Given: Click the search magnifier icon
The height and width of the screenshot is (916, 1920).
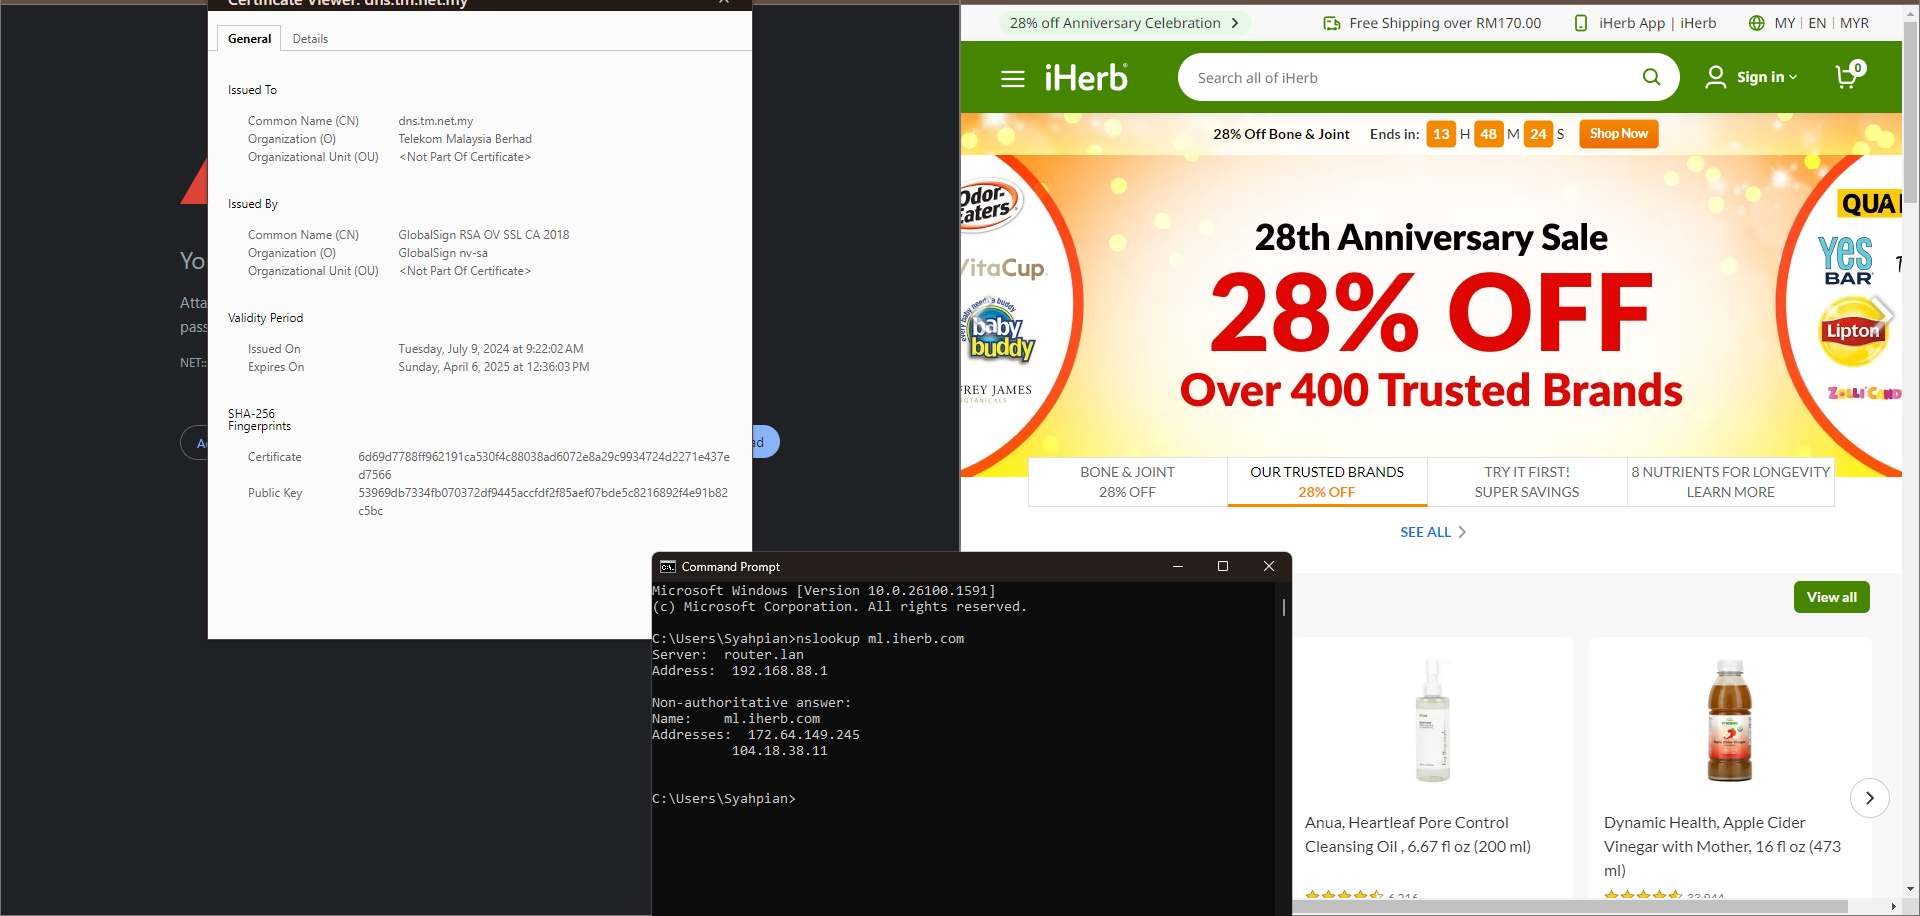Looking at the screenshot, I should [1651, 77].
